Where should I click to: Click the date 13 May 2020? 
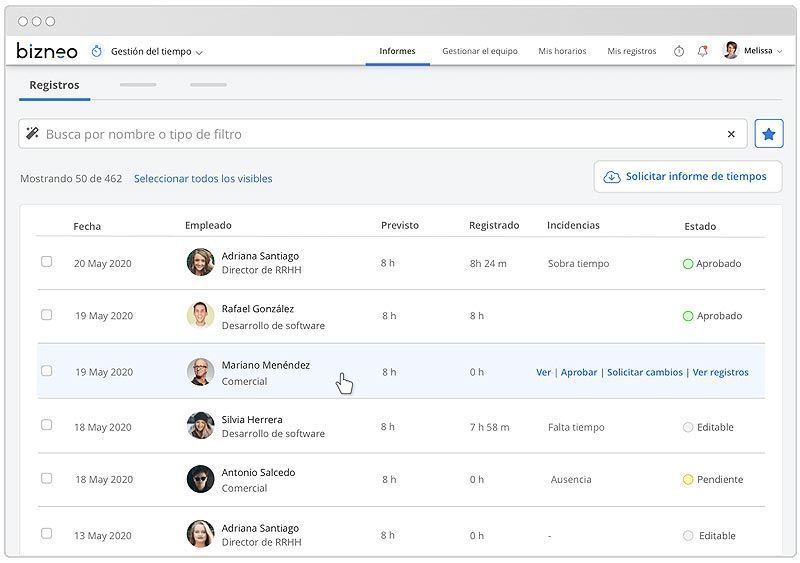tap(103, 535)
